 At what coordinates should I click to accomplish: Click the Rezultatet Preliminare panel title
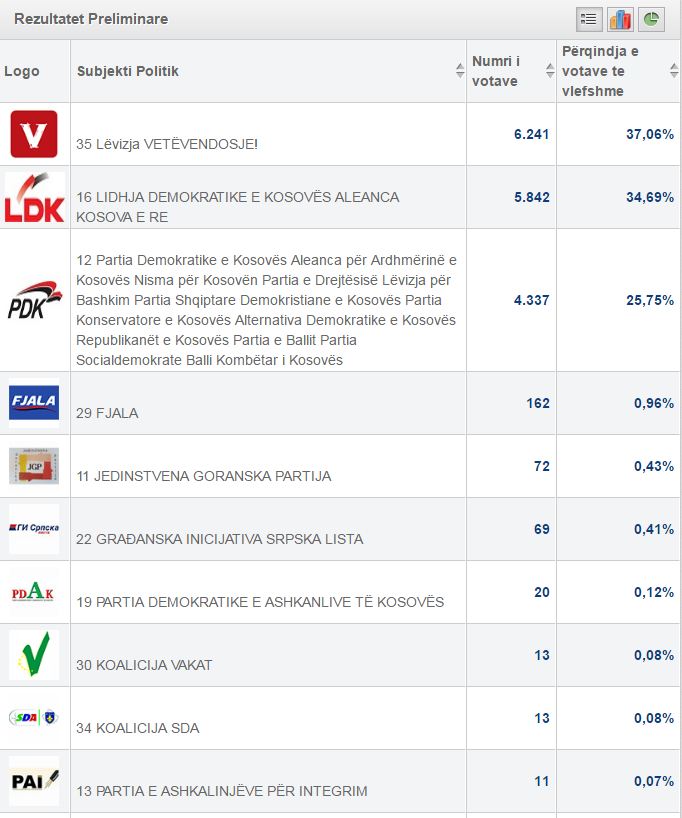click(x=91, y=19)
